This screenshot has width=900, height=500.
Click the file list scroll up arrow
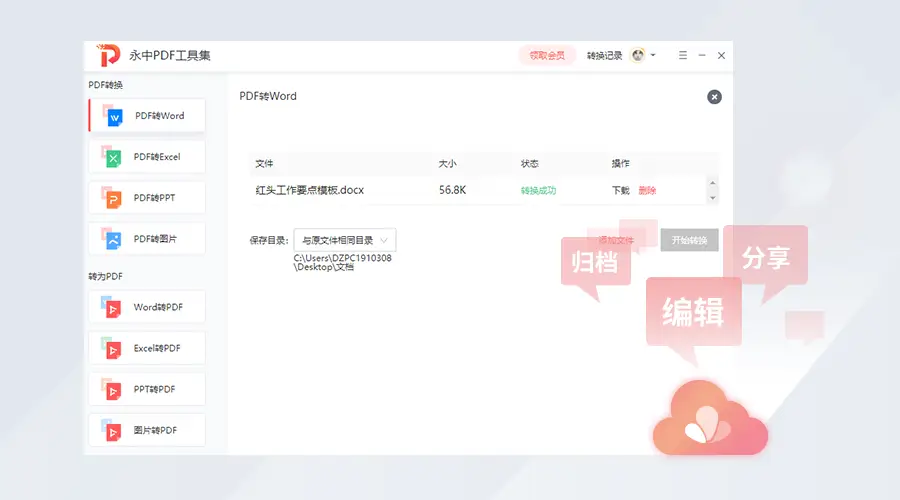(713, 183)
